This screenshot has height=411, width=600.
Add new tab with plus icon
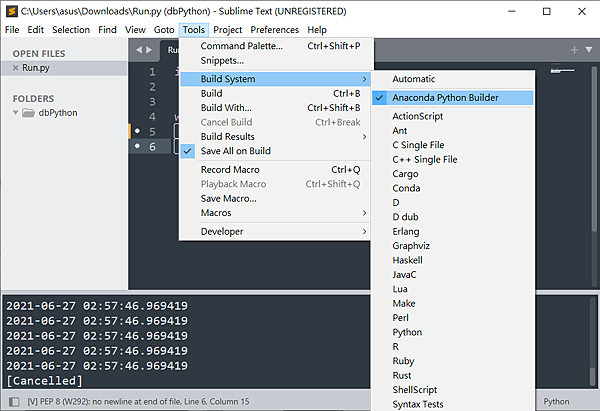pyautogui.click(x=574, y=50)
